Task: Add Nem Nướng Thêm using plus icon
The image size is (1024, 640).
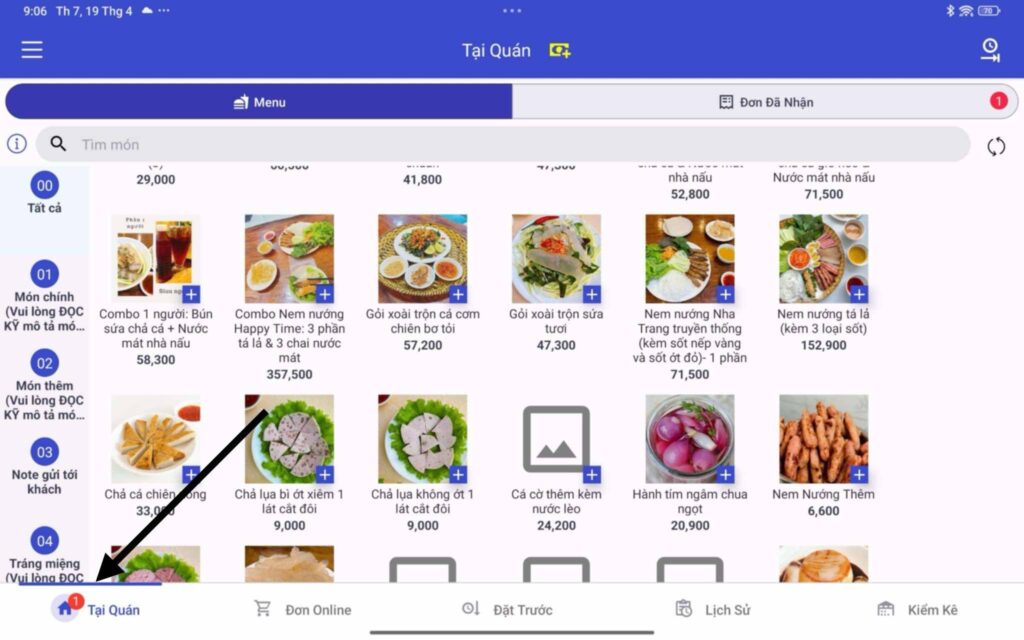Action: tap(859, 475)
